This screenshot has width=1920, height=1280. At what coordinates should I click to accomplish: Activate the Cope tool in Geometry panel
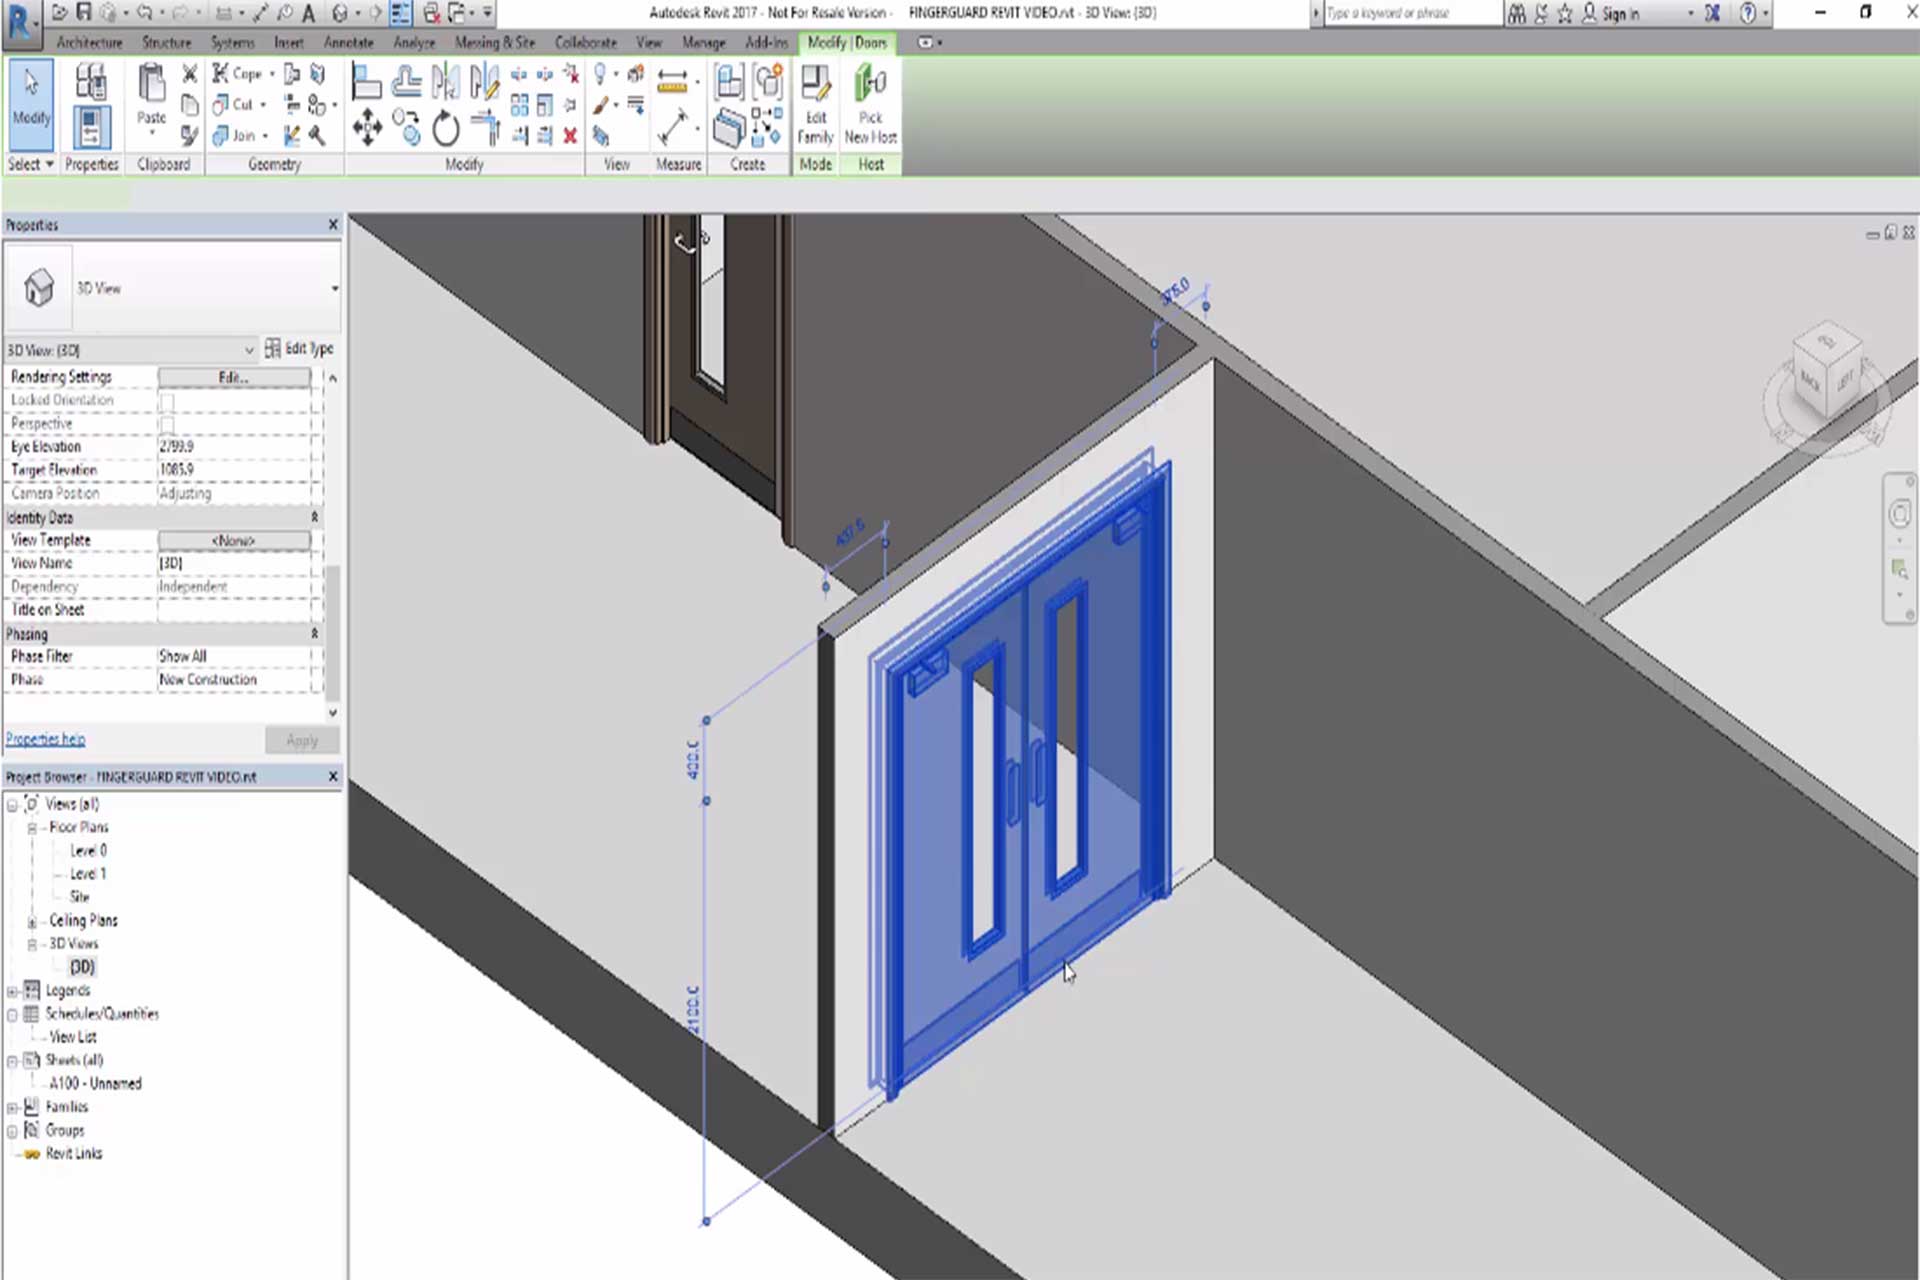pos(240,72)
